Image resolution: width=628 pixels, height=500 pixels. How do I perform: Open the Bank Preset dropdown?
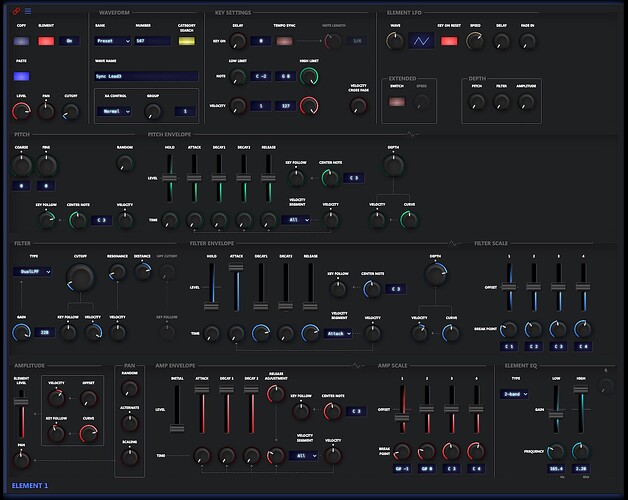click(x=113, y=41)
